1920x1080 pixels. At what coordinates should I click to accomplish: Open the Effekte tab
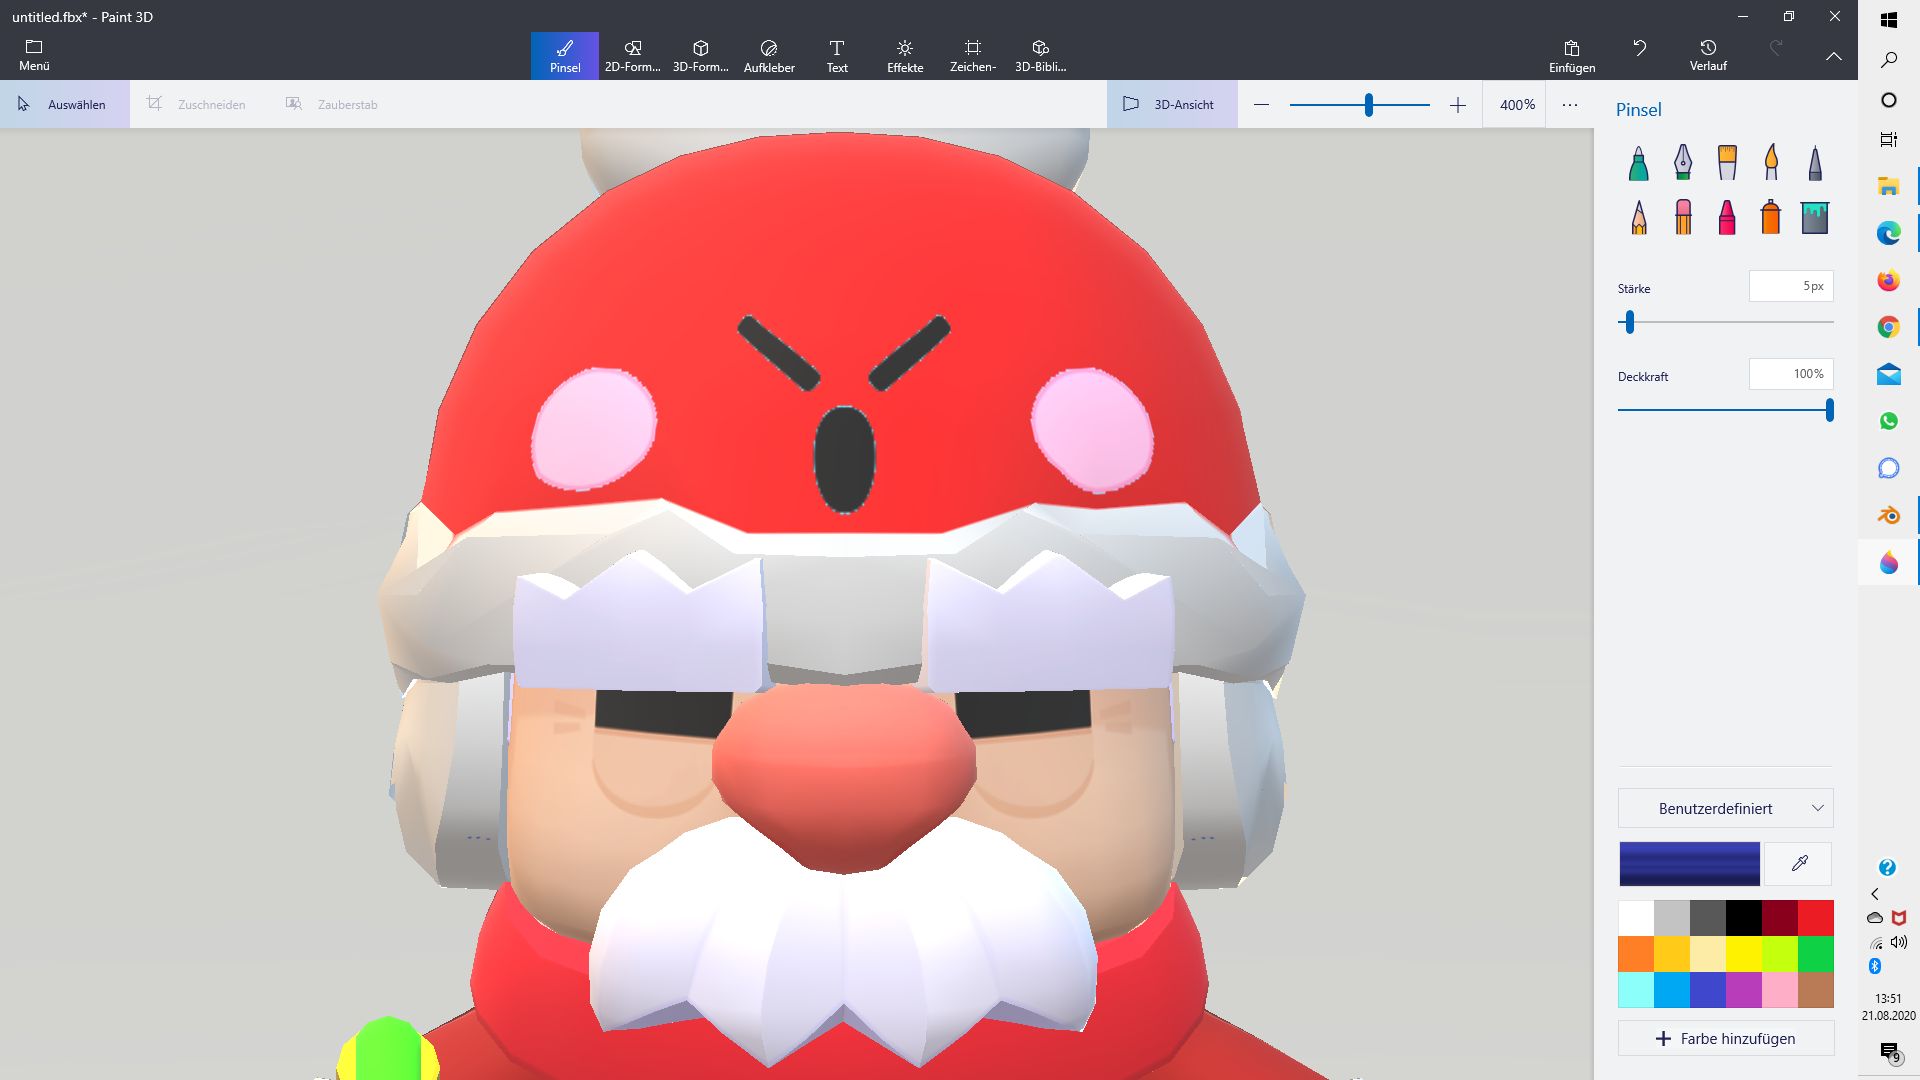[905, 56]
